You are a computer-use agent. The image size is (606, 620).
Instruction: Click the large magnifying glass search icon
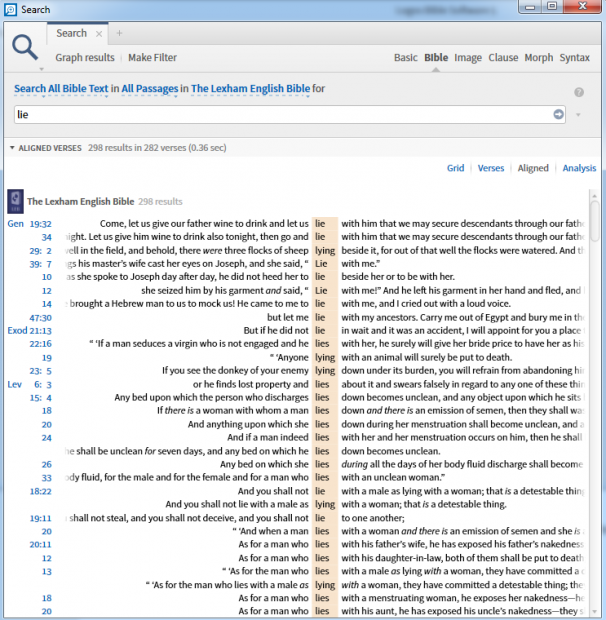pos(25,47)
